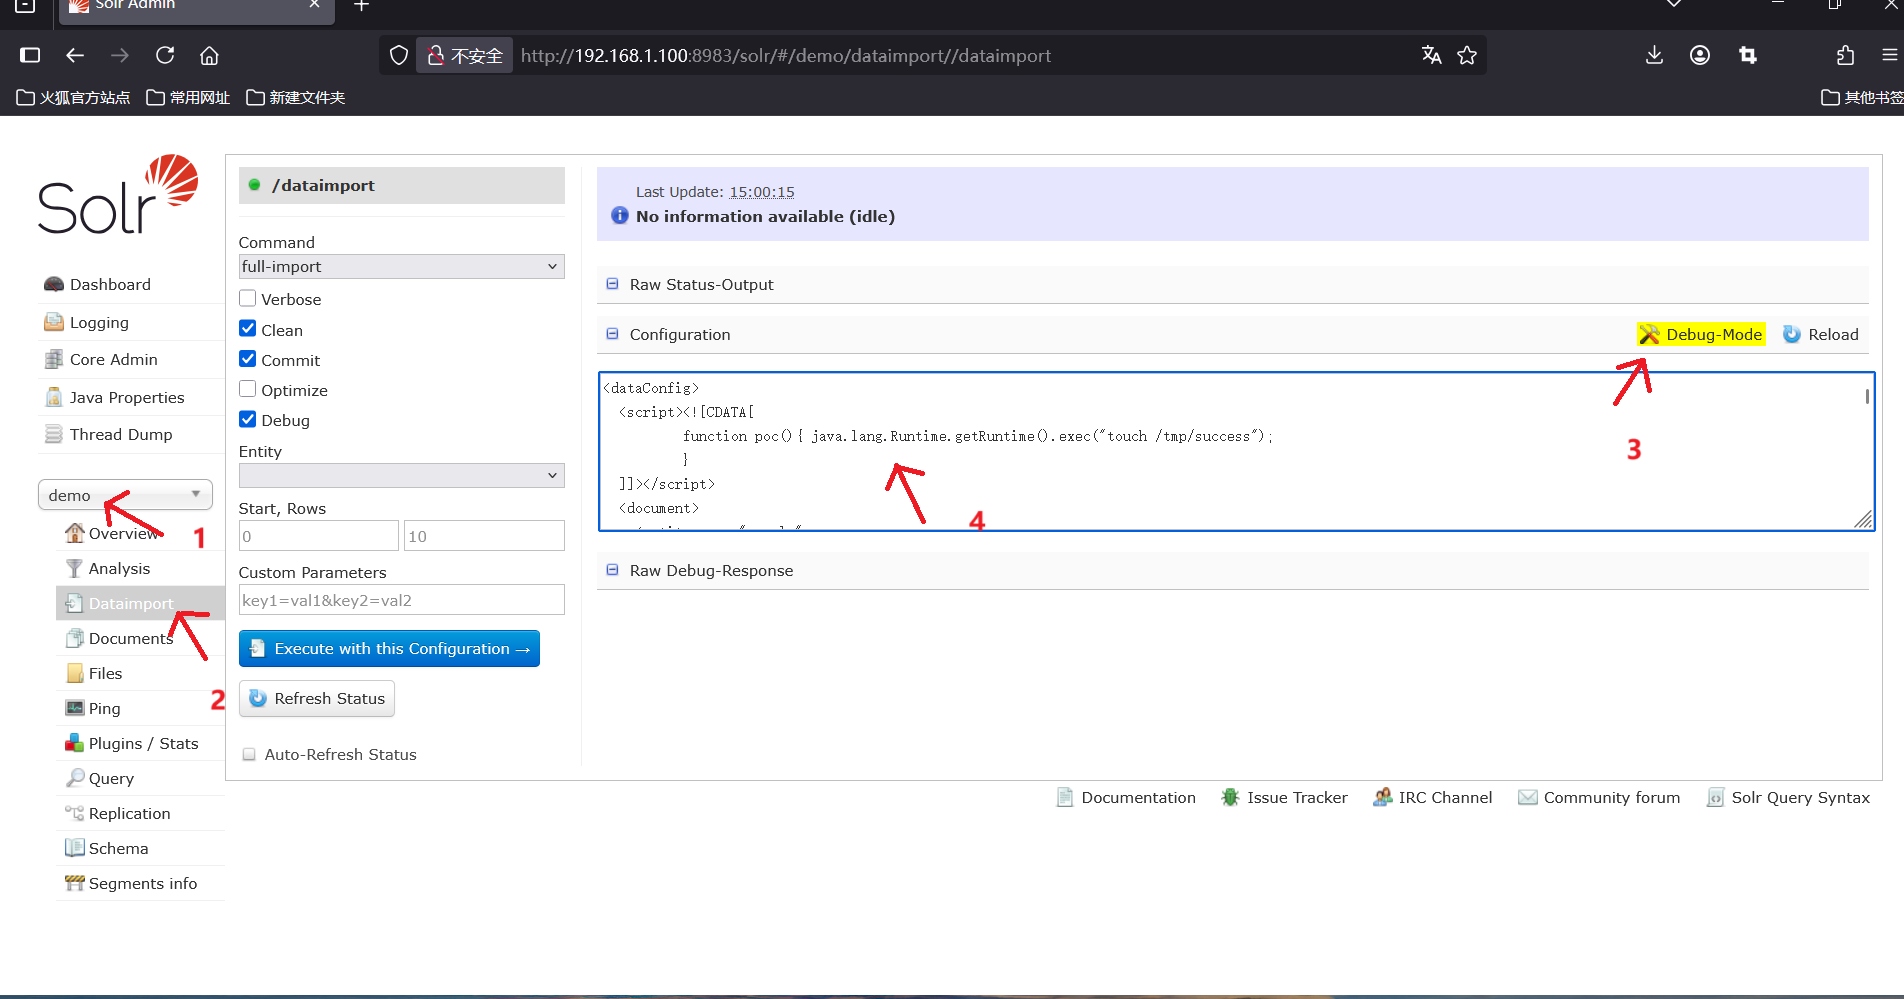
Task: Click the Reload configuration button
Action: click(1821, 334)
